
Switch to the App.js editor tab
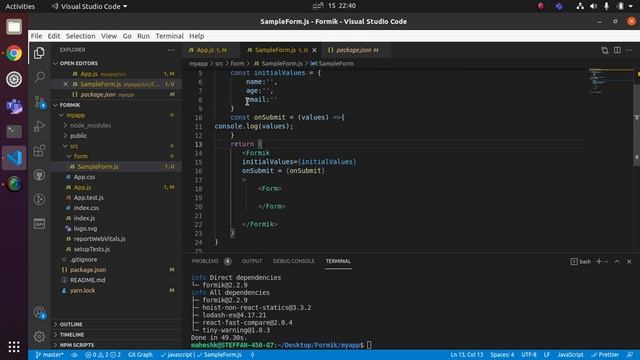tap(211, 50)
